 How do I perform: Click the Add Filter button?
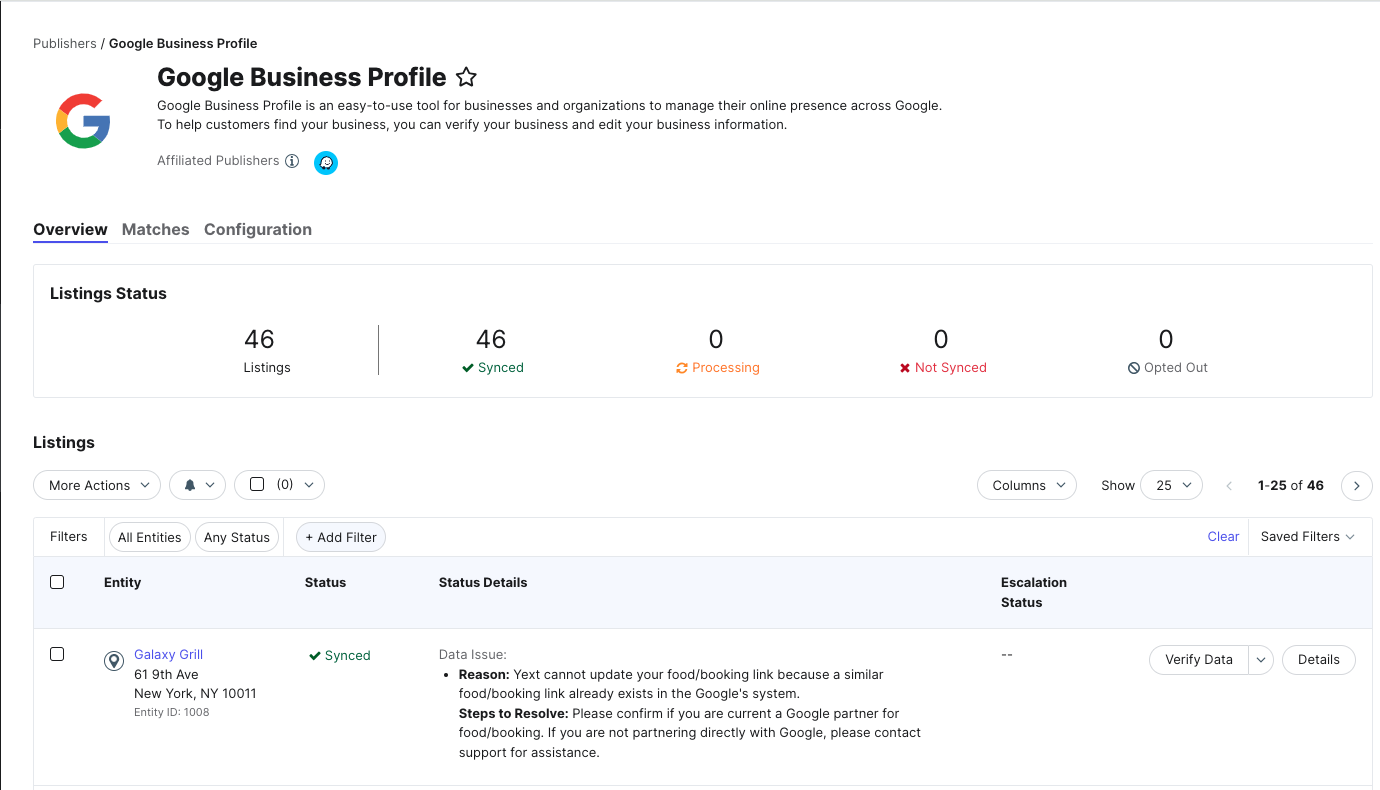pos(341,537)
